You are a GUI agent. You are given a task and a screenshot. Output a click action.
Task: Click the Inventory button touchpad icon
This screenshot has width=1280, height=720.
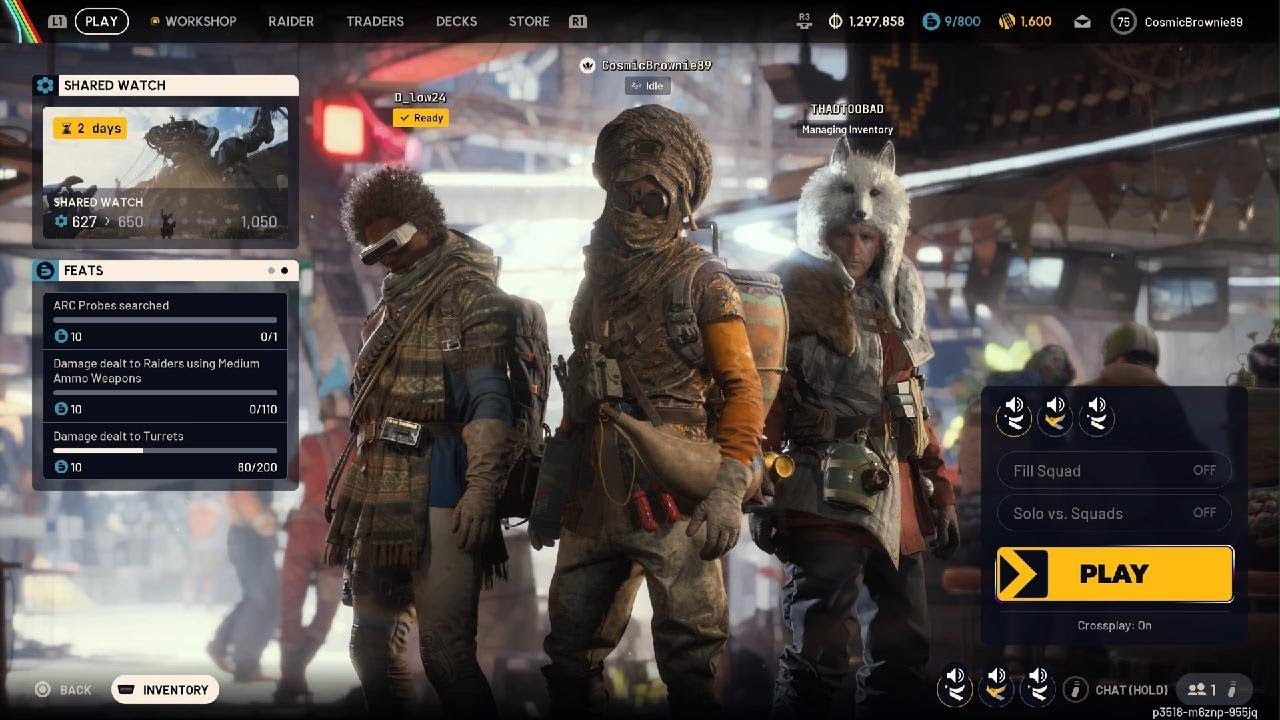pos(127,689)
